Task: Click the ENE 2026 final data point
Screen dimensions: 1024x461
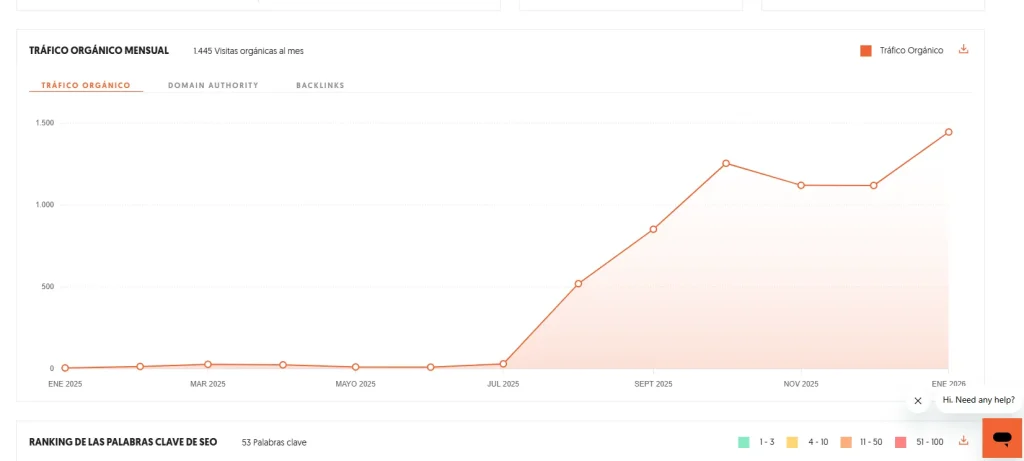Action: pyautogui.click(x=948, y=132)
